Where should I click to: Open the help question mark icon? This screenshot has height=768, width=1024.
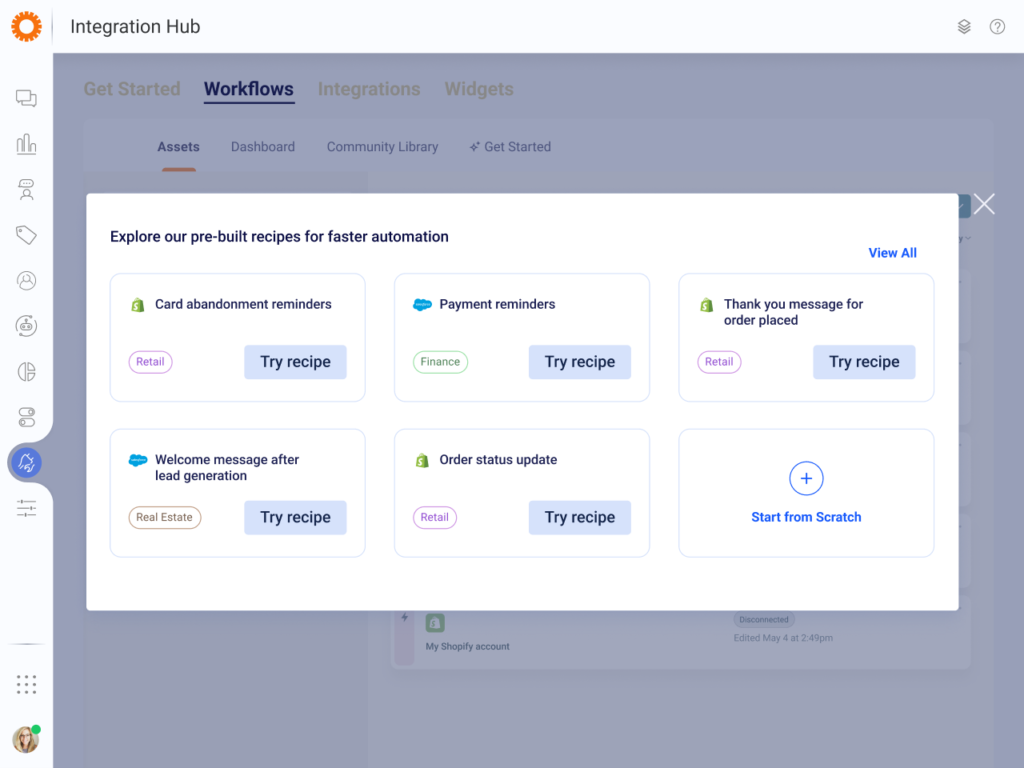(997, 27)
